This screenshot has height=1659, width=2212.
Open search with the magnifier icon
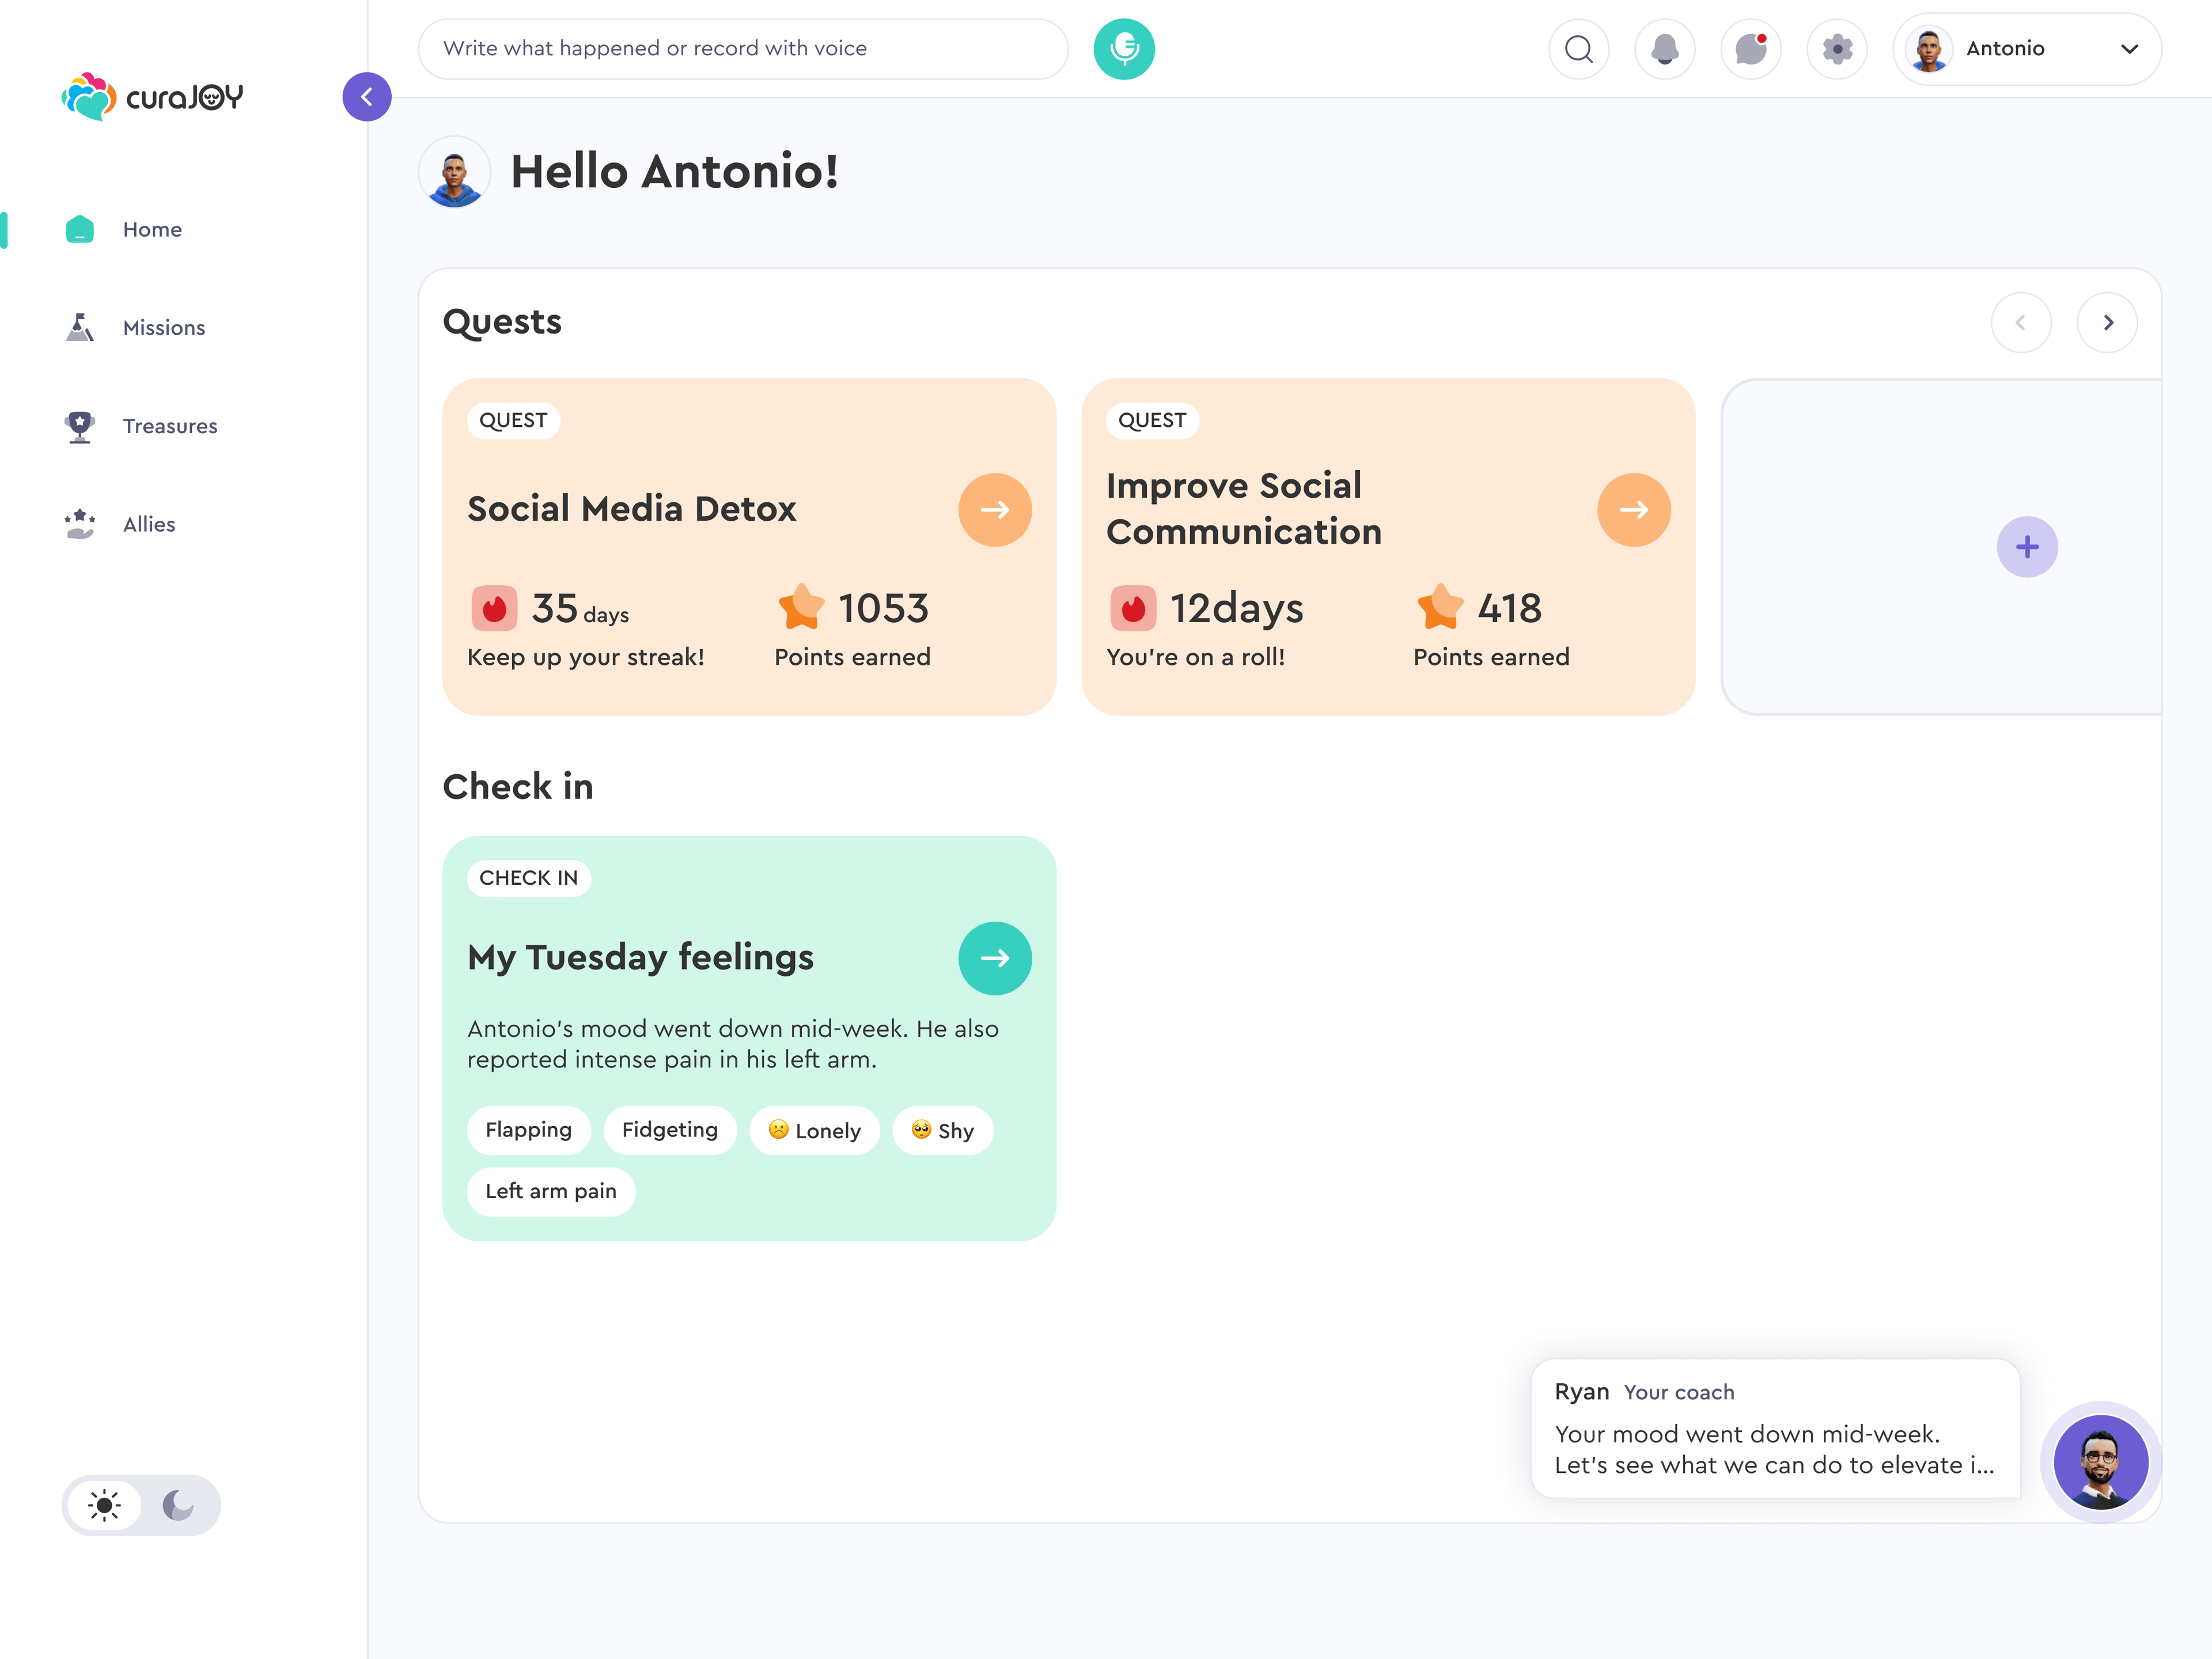click(x=1579, y=48)
